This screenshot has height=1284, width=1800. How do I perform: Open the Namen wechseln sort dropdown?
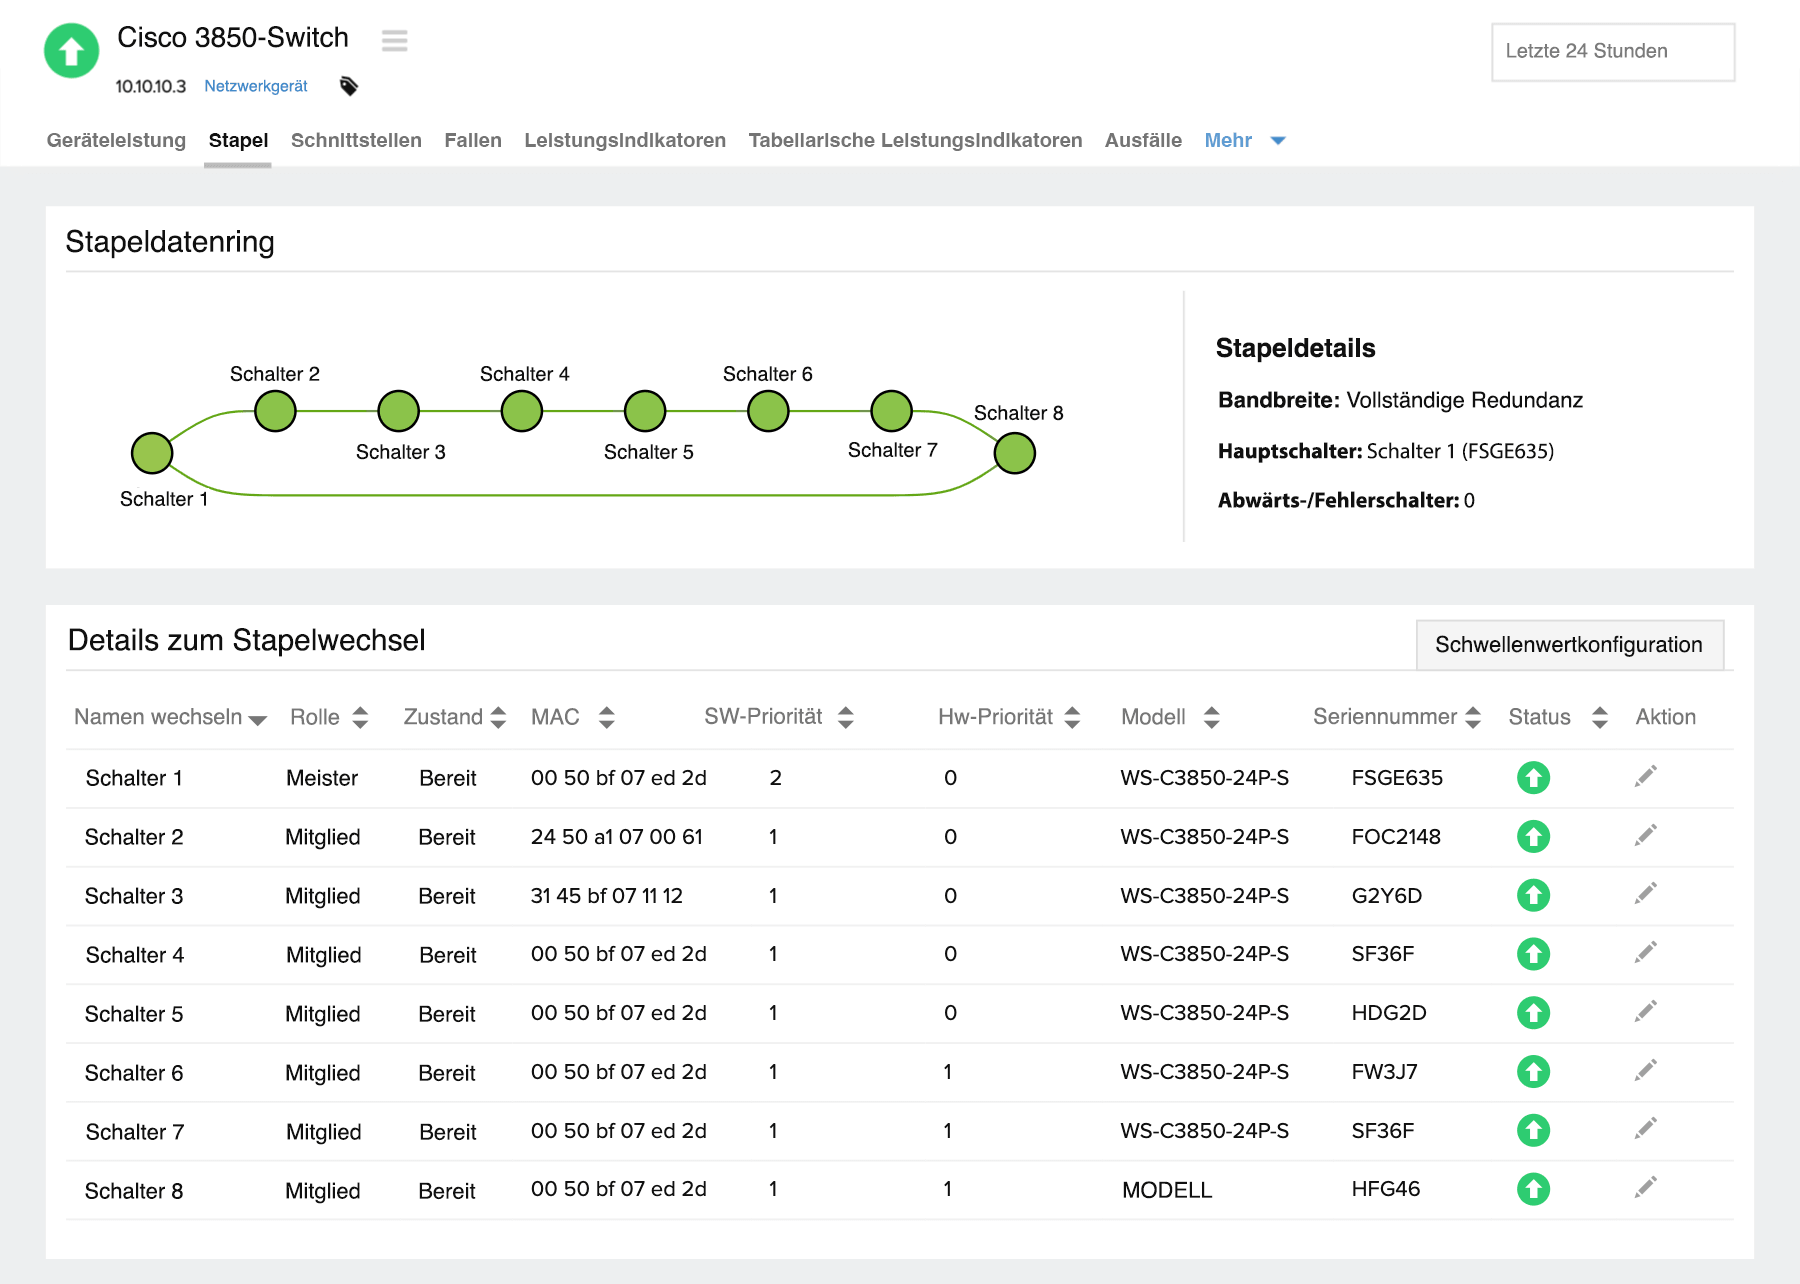[x=258, y=718]
